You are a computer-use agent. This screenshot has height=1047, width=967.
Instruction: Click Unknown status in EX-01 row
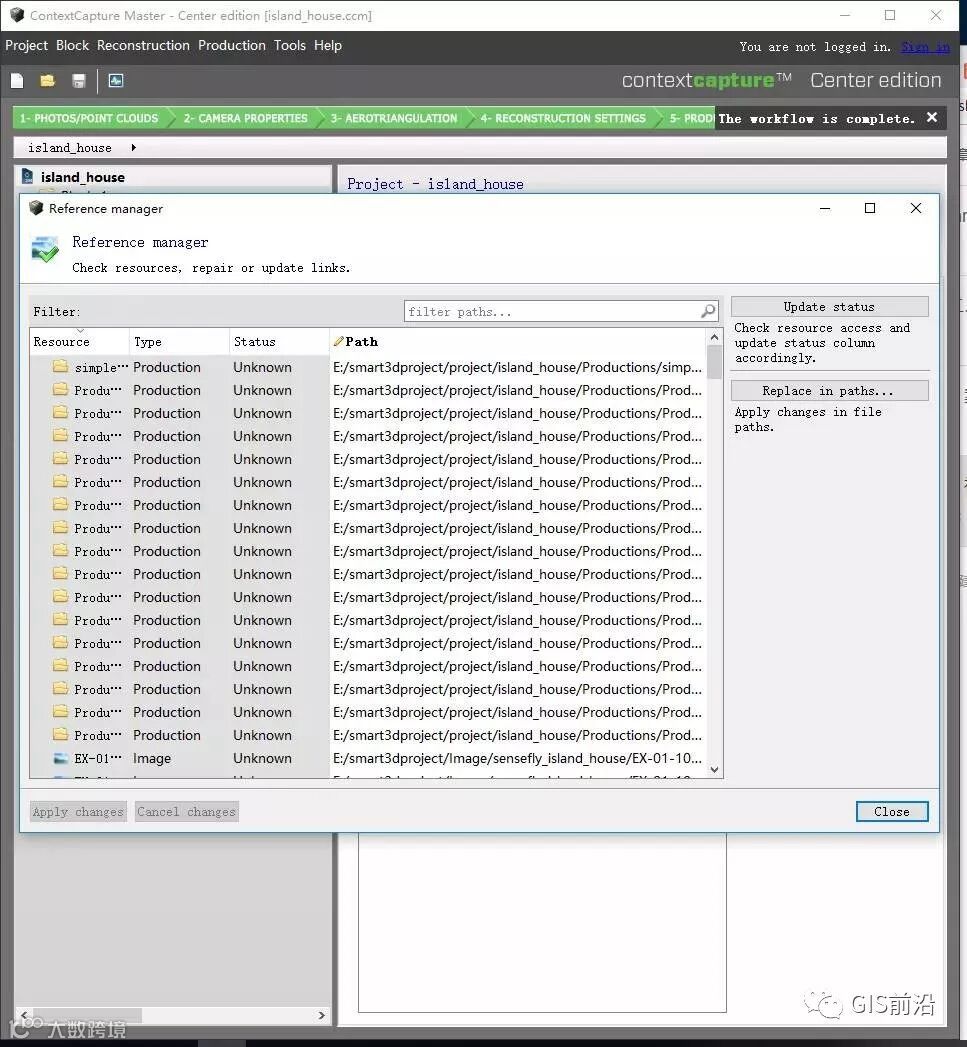tap(262, 759)
